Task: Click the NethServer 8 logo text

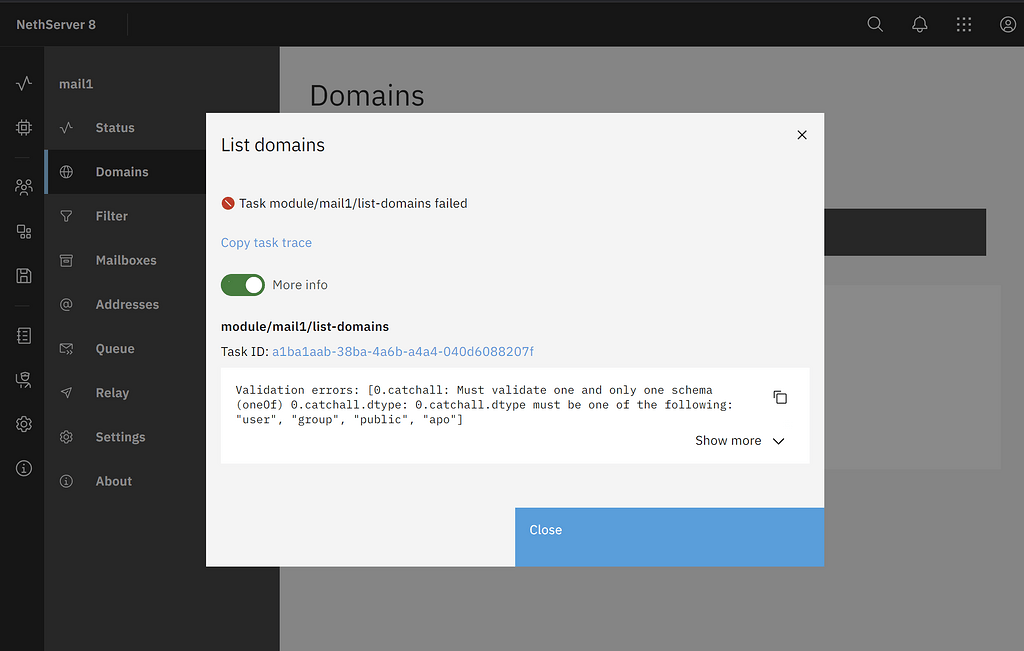Action: click(x=56, y=24)
